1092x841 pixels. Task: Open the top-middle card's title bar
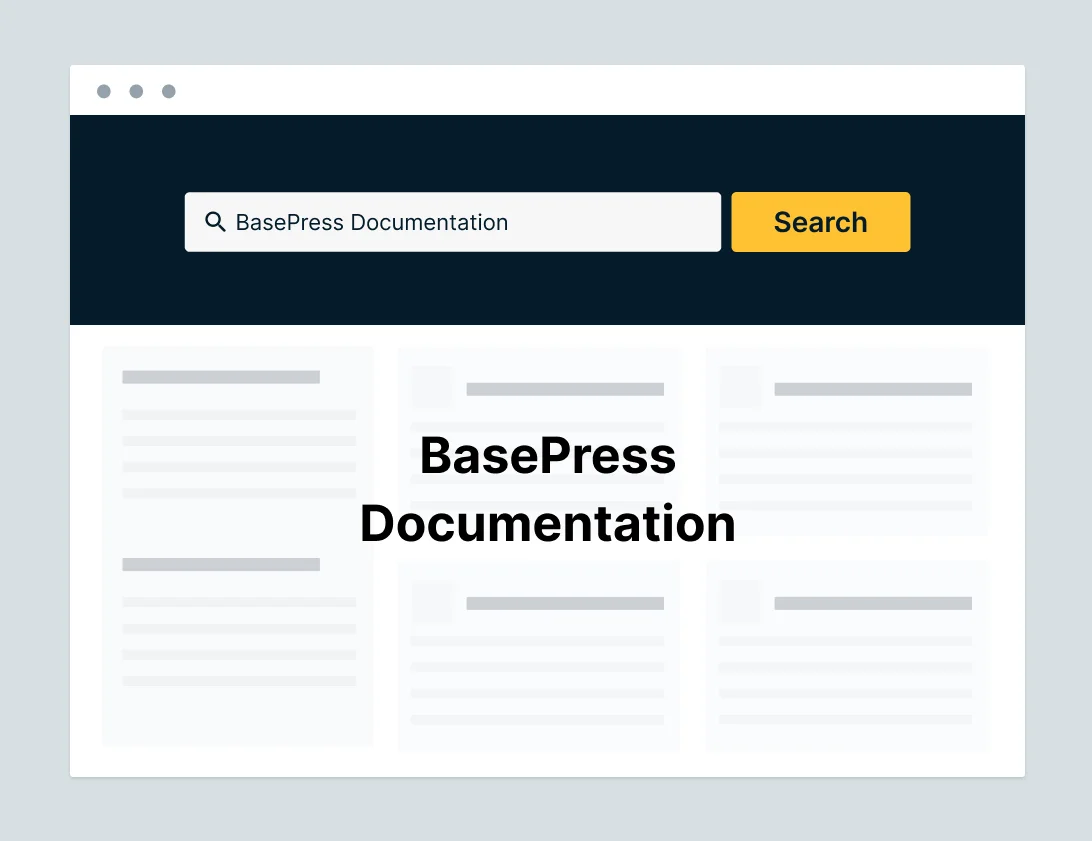click(565, 389)
